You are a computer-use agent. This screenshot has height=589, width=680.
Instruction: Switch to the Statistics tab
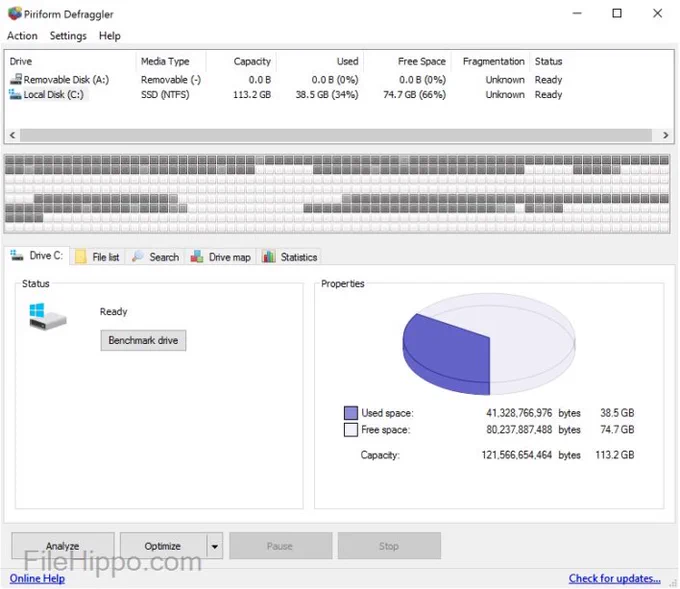pos(290,257)
